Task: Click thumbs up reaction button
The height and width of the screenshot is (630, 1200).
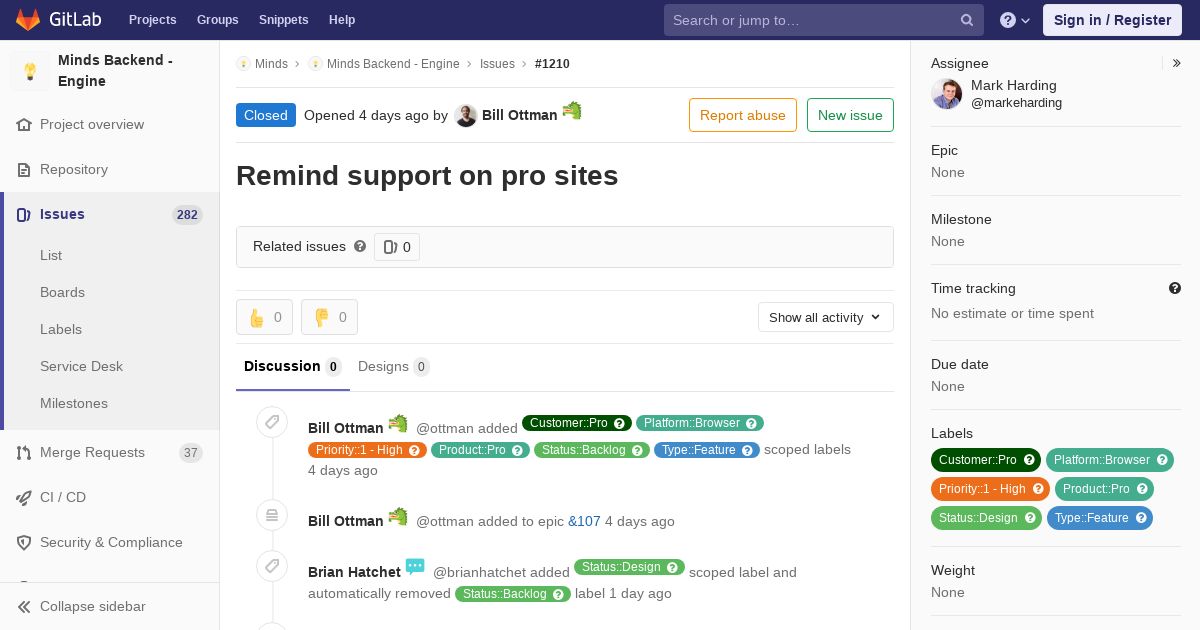Action: tap(264, 317)
